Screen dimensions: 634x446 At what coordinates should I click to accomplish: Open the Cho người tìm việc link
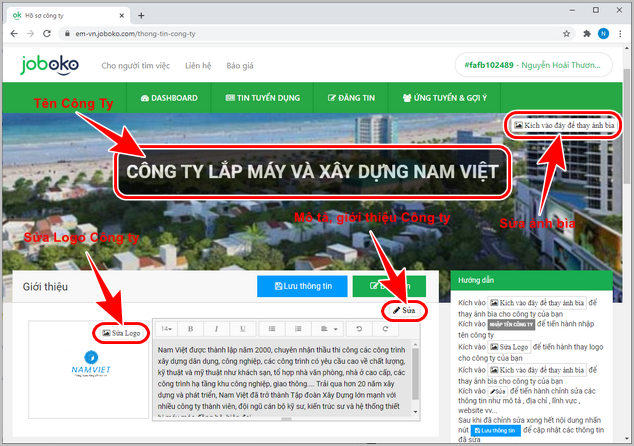pyautogui.click(x=135, y=66)
